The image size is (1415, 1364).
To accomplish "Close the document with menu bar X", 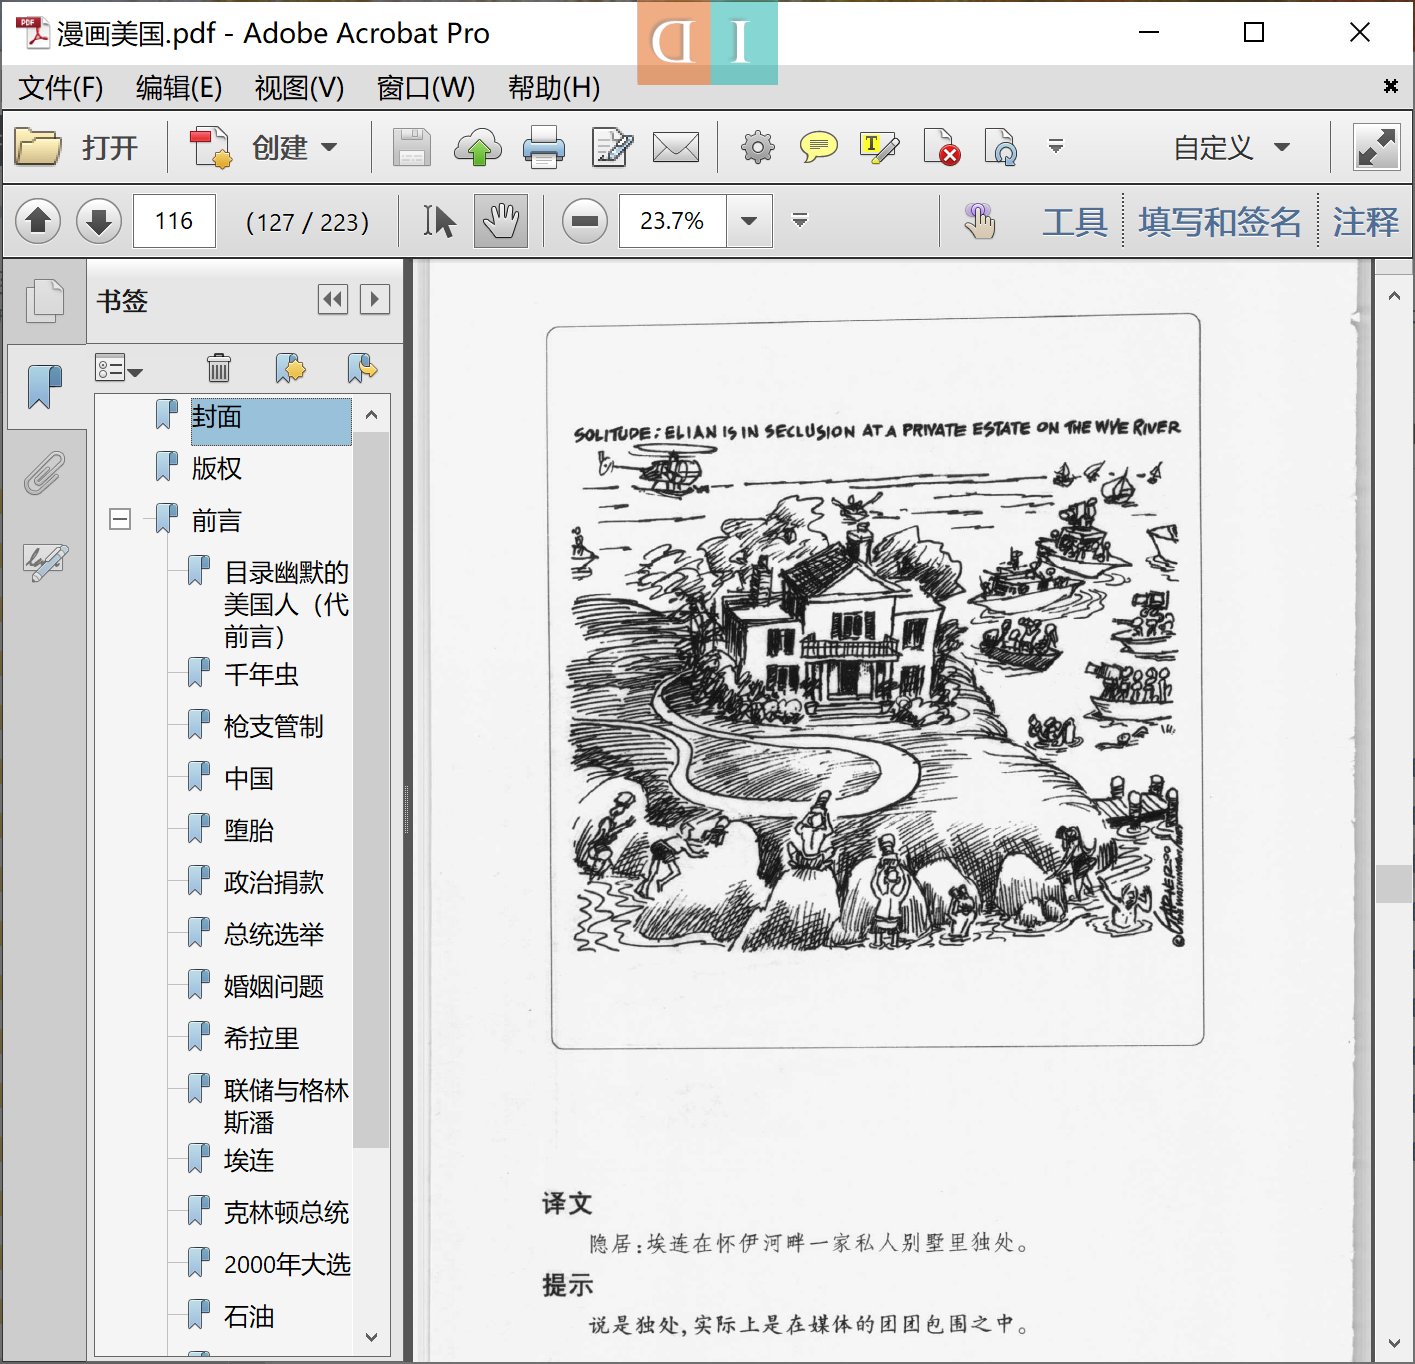I will pyautogui.click(x=1390, y=86).
